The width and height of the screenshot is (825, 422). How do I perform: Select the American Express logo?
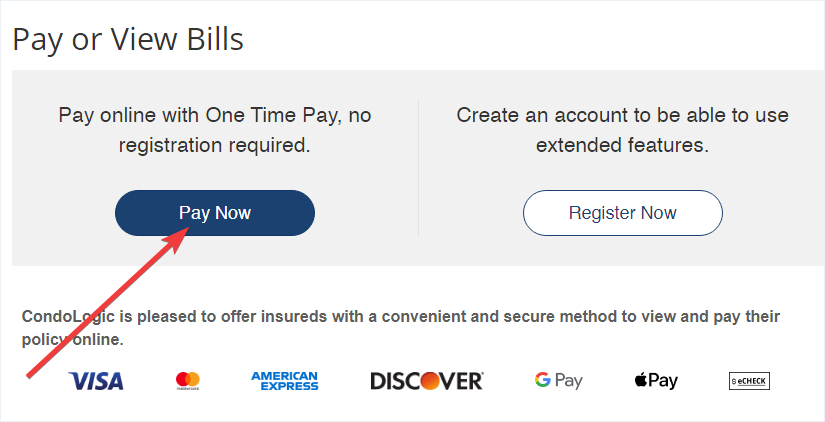pos(285,380)
